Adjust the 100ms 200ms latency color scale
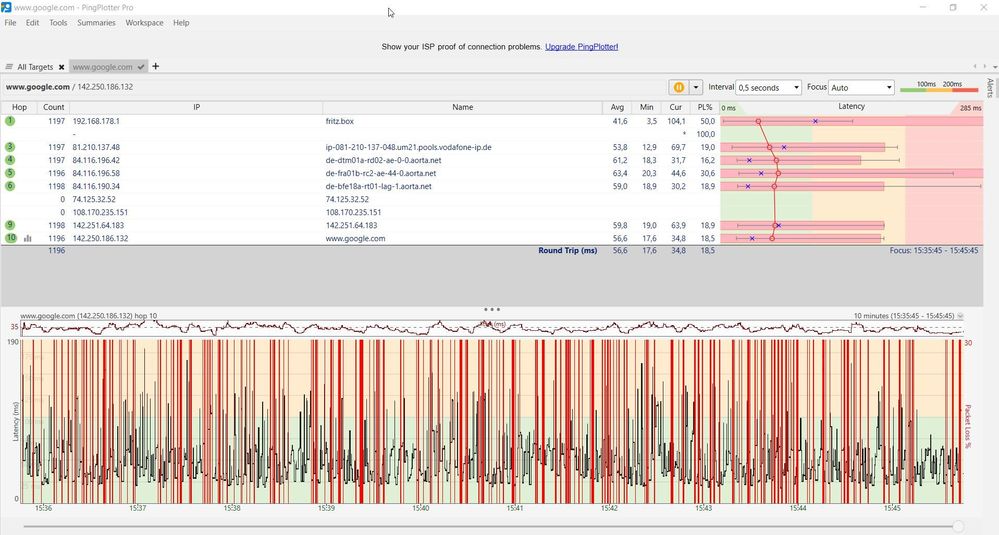 939,87
